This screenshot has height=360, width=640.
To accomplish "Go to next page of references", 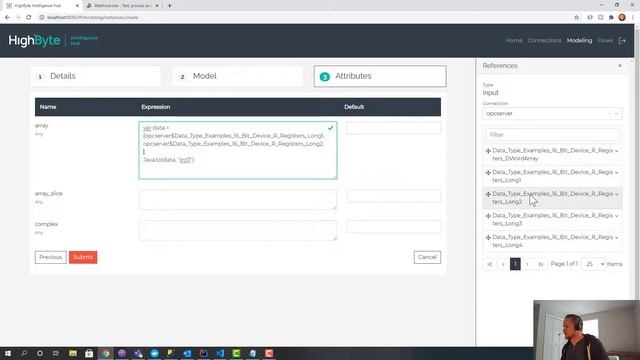I will coord(527,264).
